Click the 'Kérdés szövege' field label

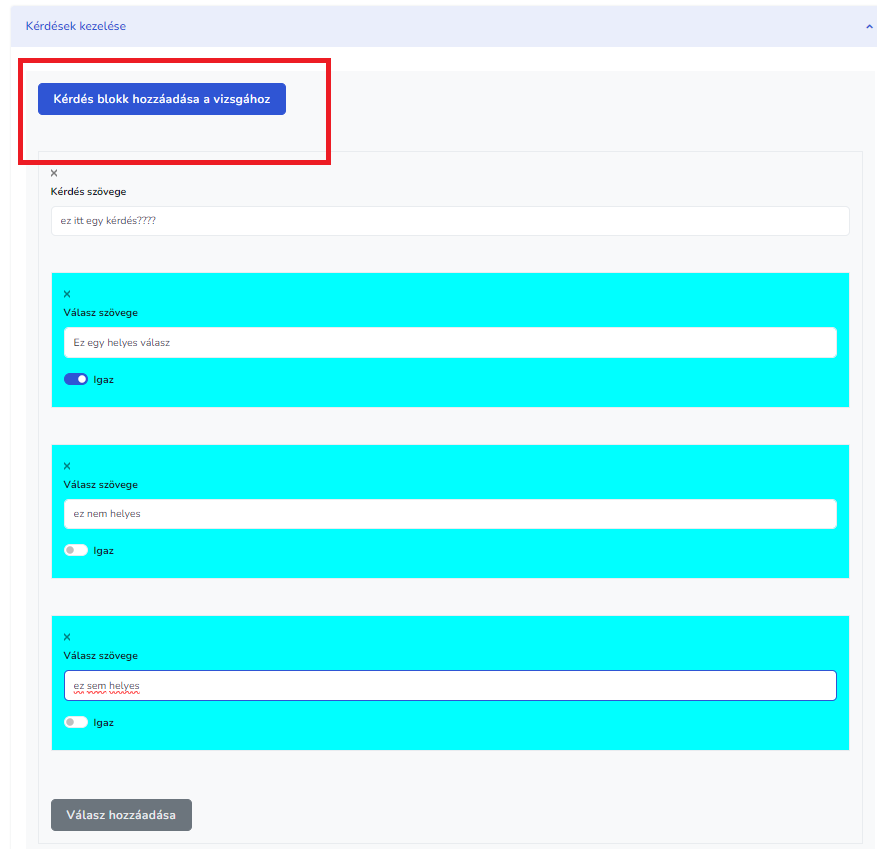[x=89, y=192]
